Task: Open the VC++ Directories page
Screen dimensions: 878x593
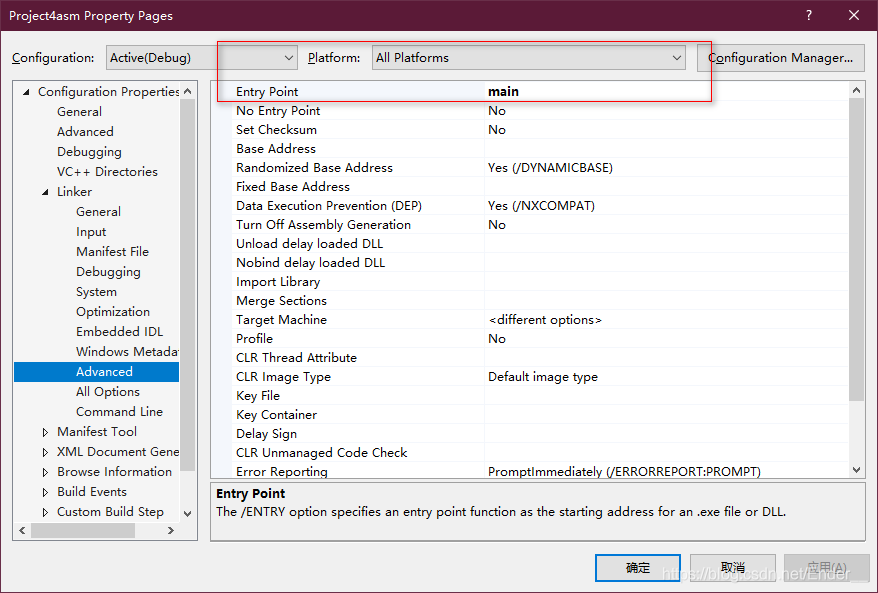Action: (x=107, y=171)
